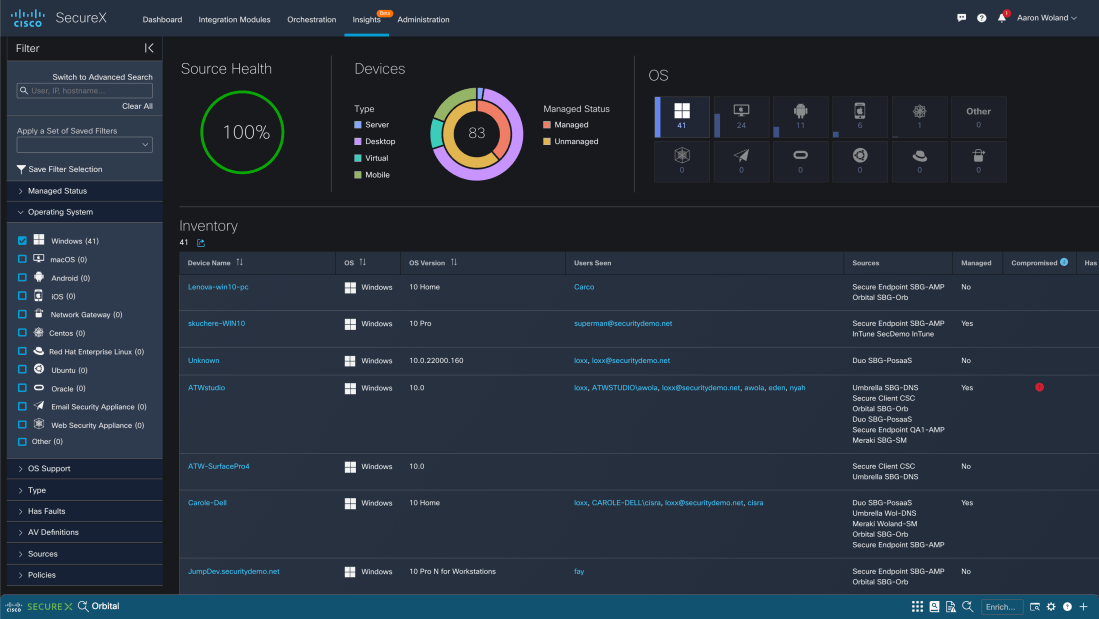Click the export icon next to inventory count

(201, 243)
